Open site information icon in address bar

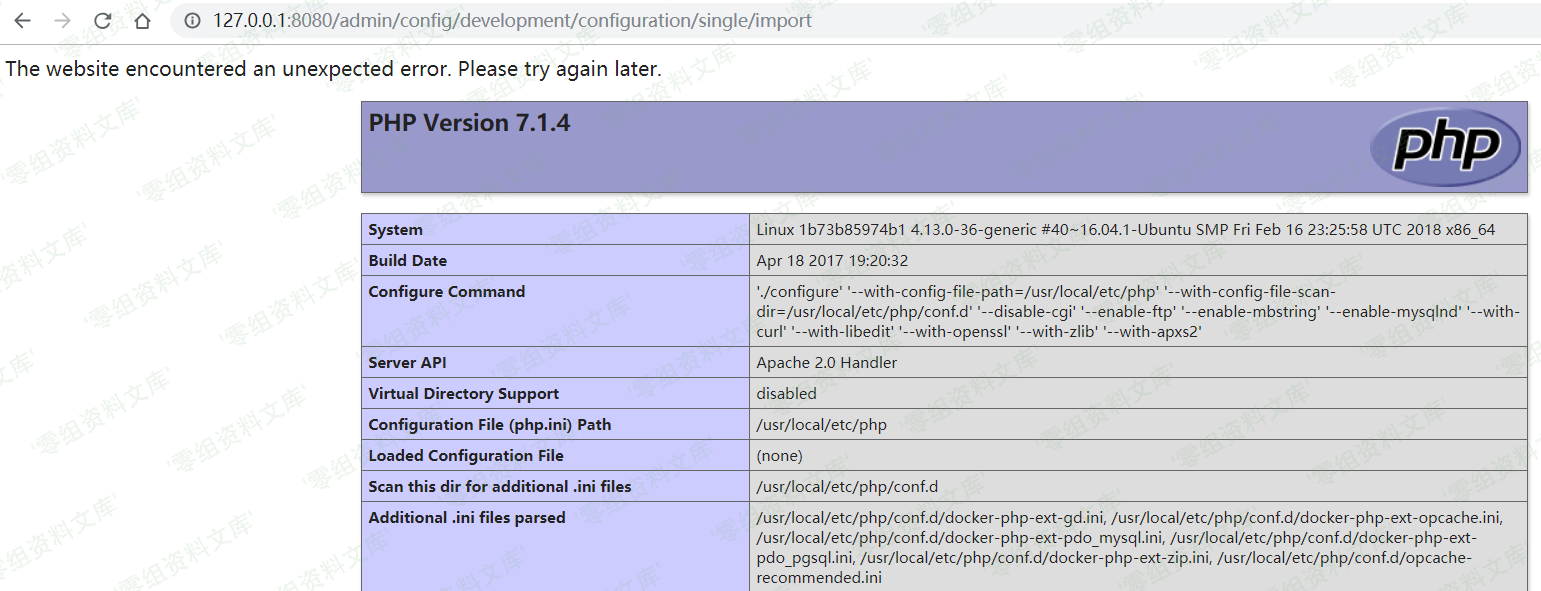point(193,21)
